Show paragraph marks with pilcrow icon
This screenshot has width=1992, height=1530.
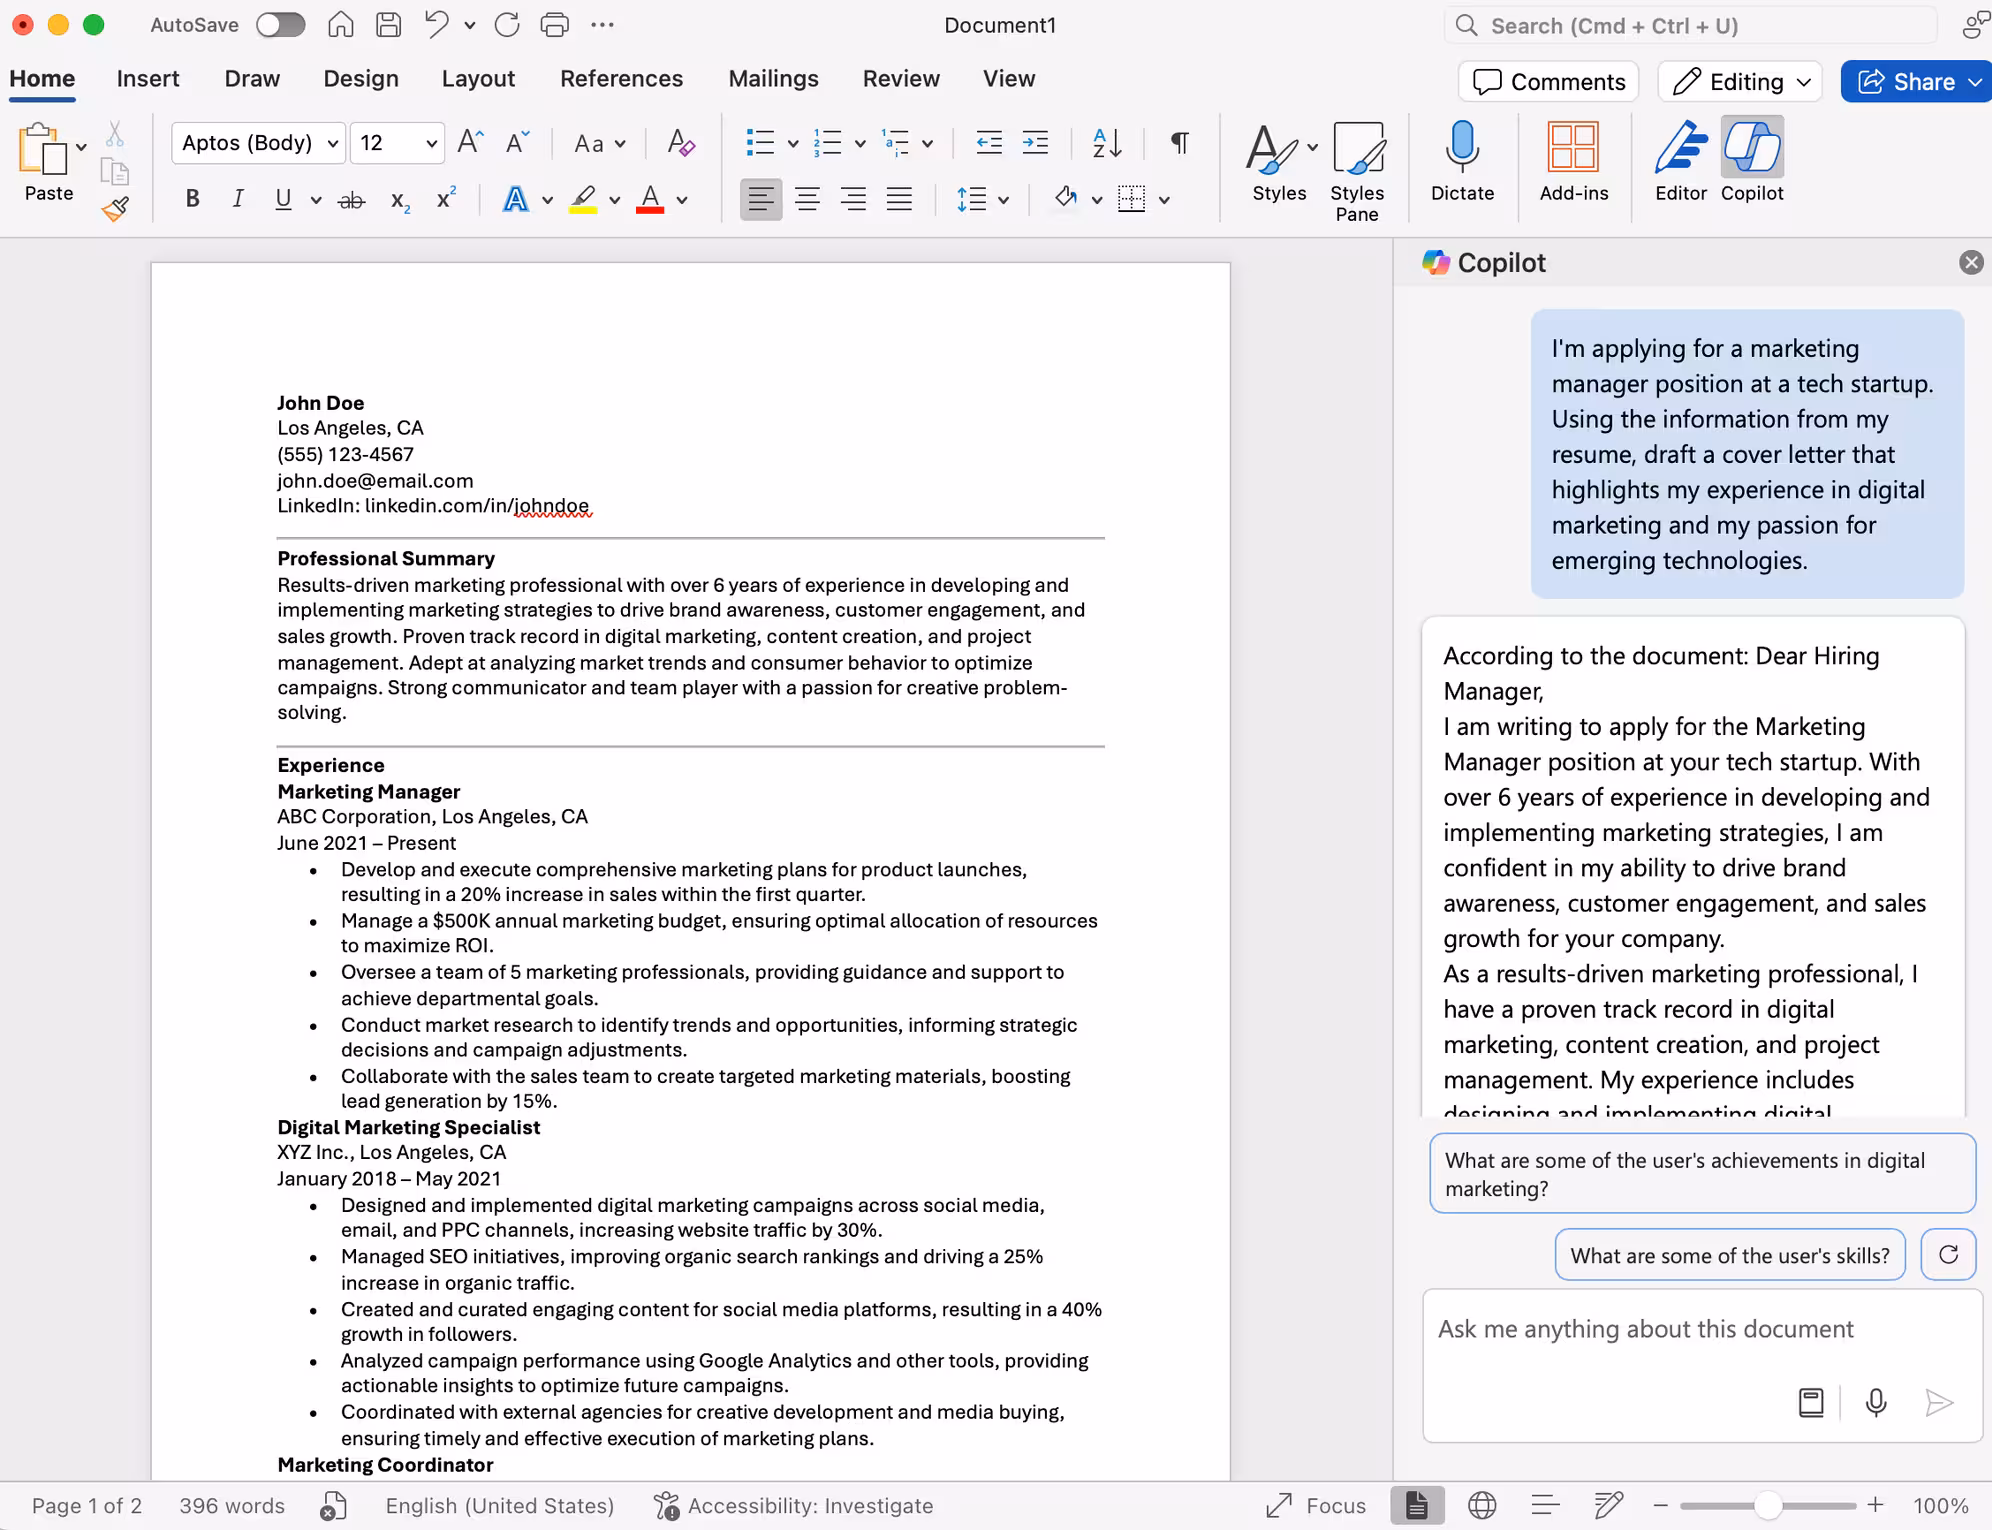coord(1180,143)
